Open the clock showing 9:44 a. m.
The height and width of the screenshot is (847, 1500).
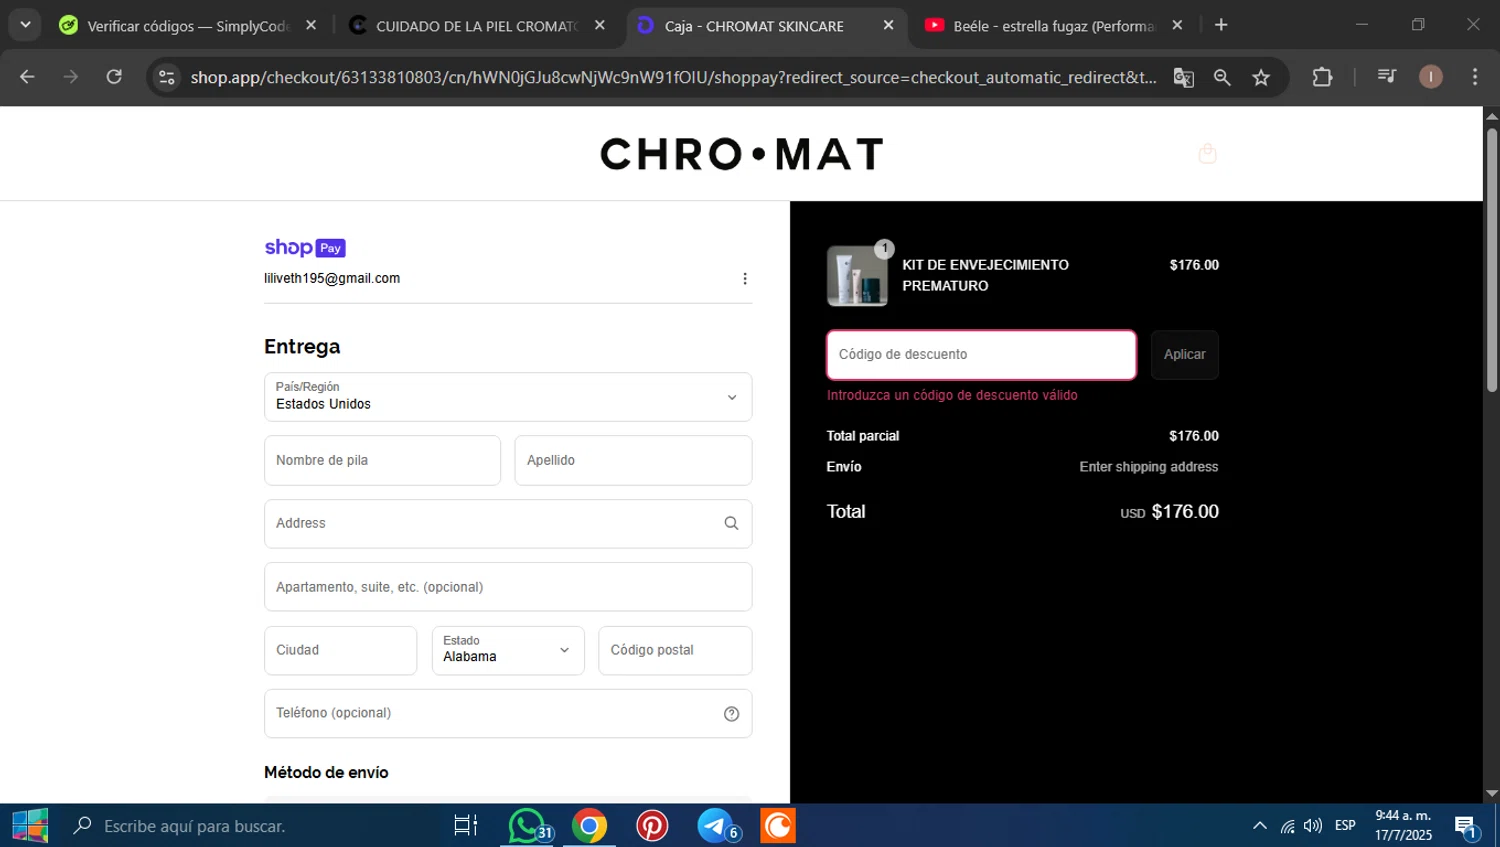(x=1402, y=826)
